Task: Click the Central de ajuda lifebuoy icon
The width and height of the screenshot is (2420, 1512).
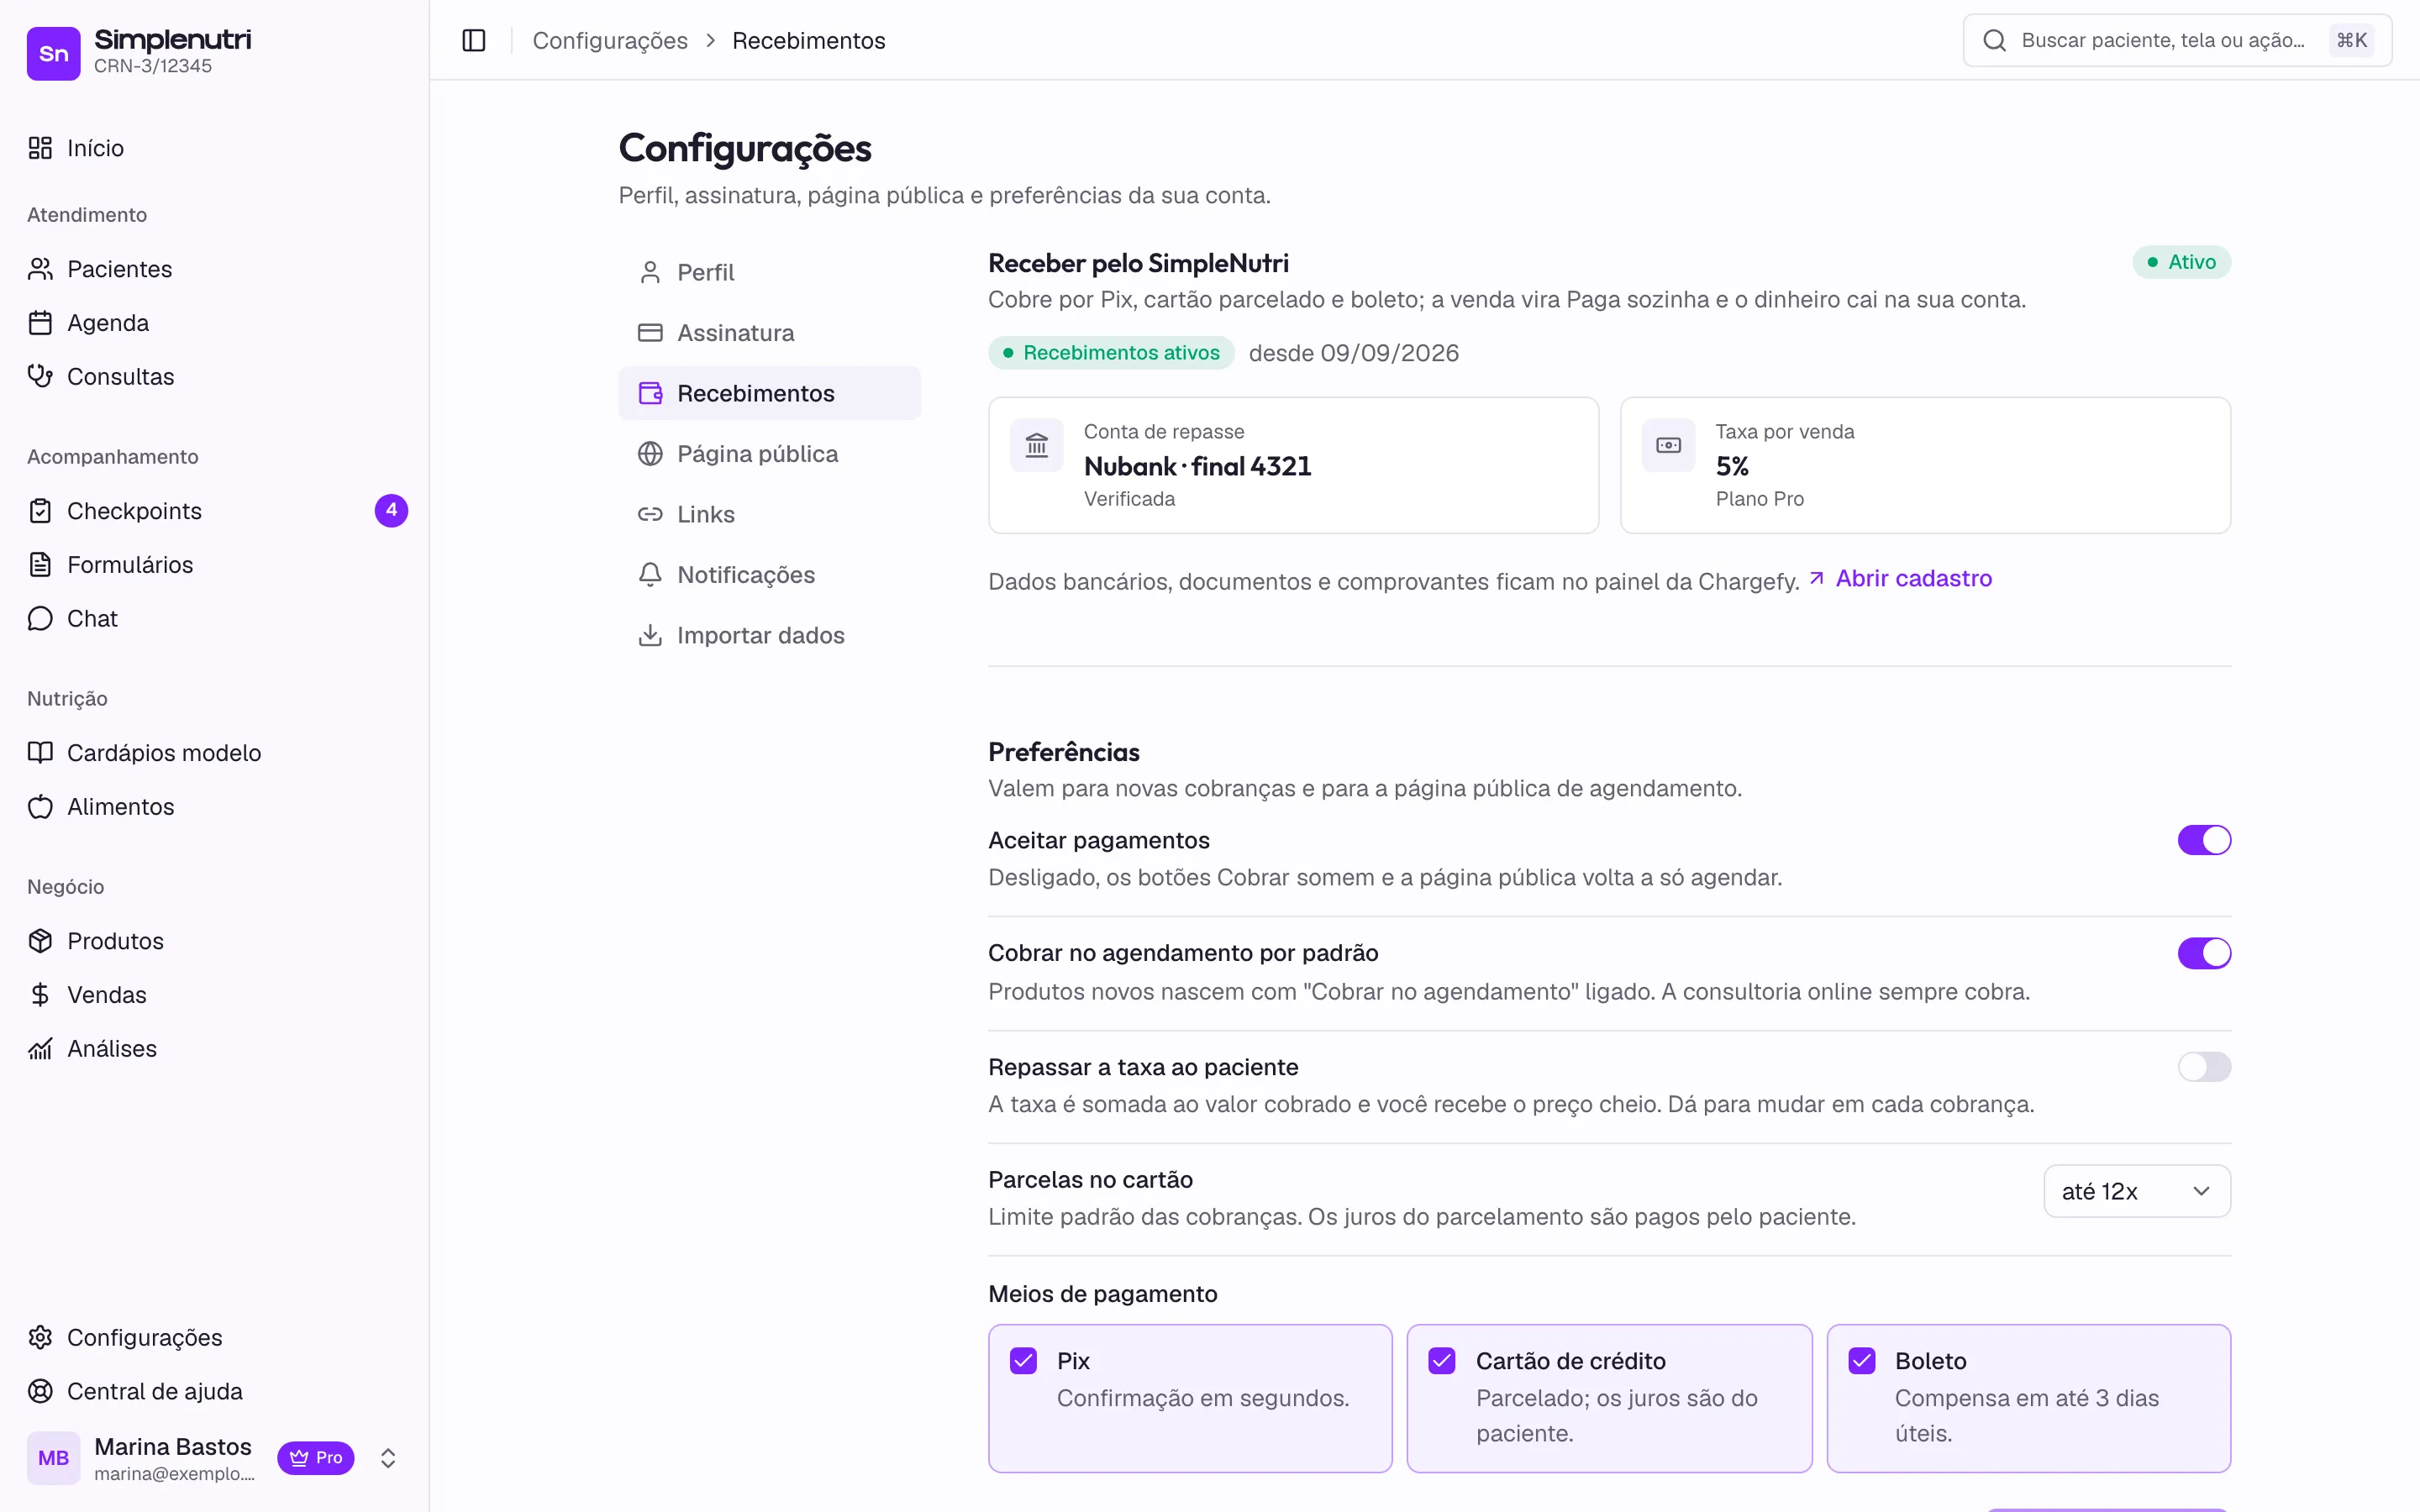Action: point(40,1391)
